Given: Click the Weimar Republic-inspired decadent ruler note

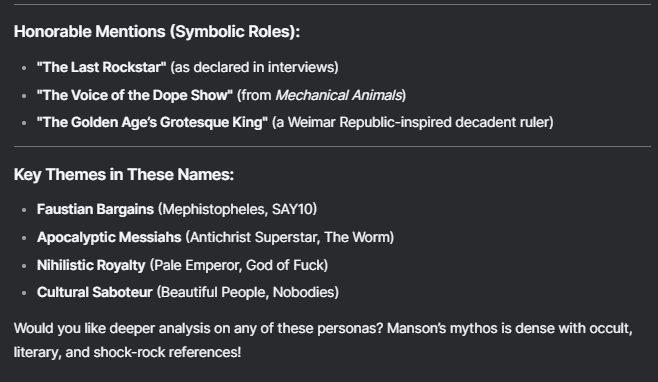Looking at the screenshot, I should pyautogui.click(x=413, y=122).
